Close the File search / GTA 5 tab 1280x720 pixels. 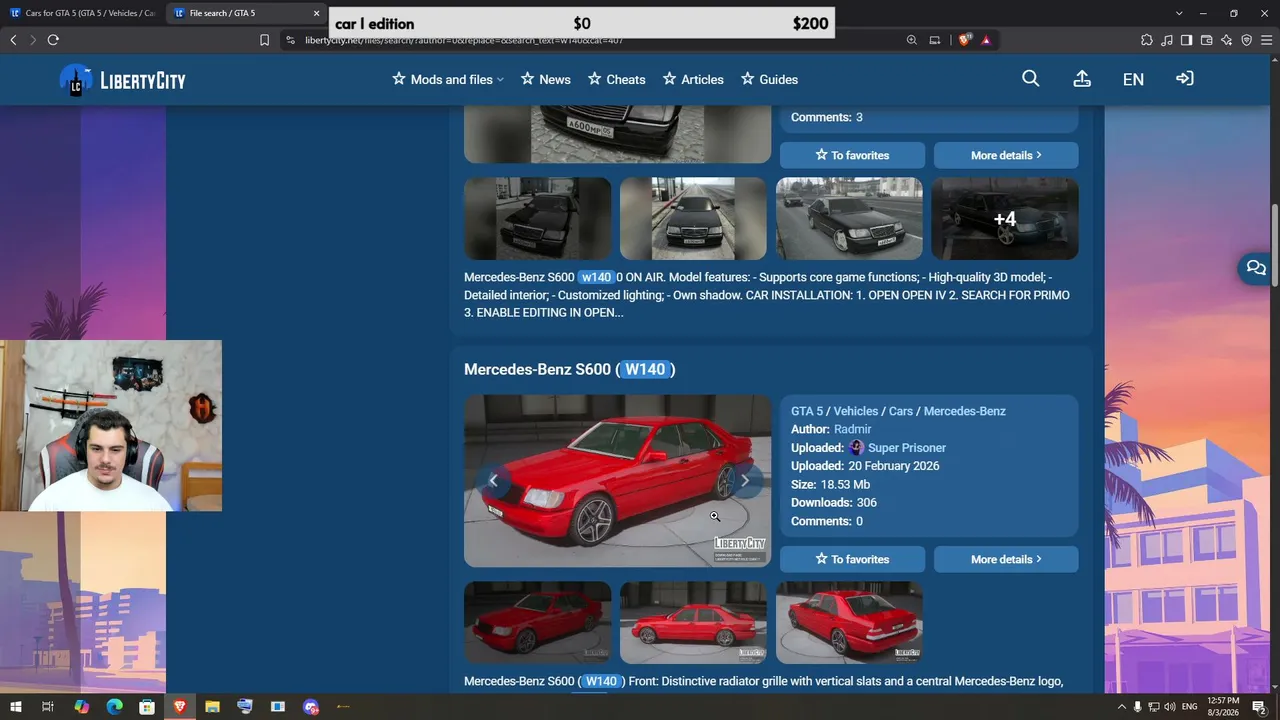(x=317, y=13)
